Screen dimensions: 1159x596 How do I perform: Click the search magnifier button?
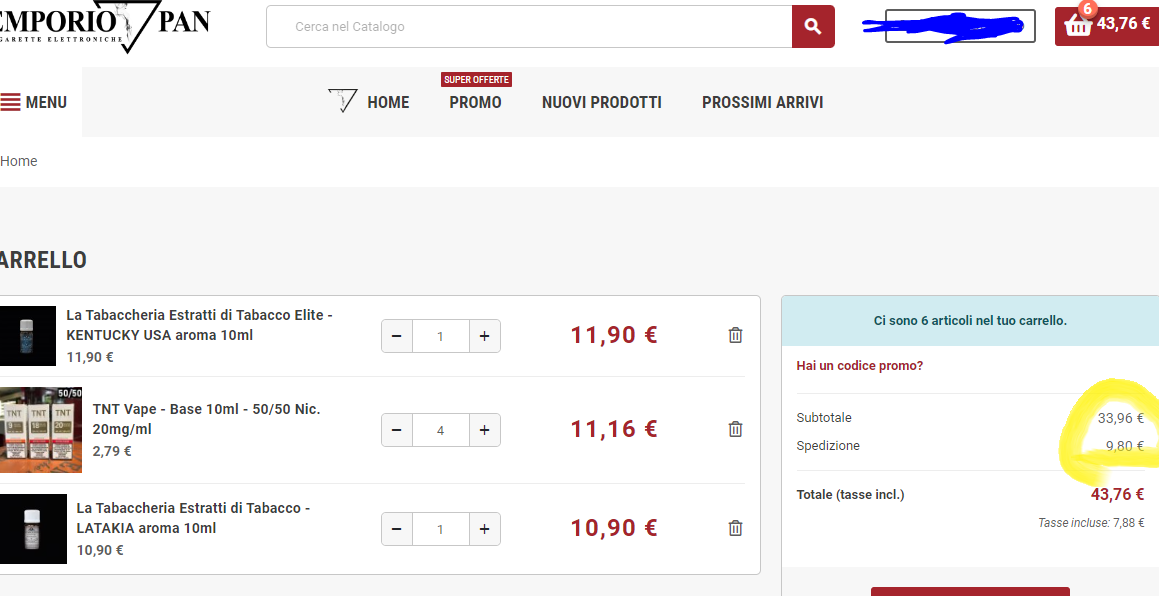pyautogui.click(x=813, y=27)
